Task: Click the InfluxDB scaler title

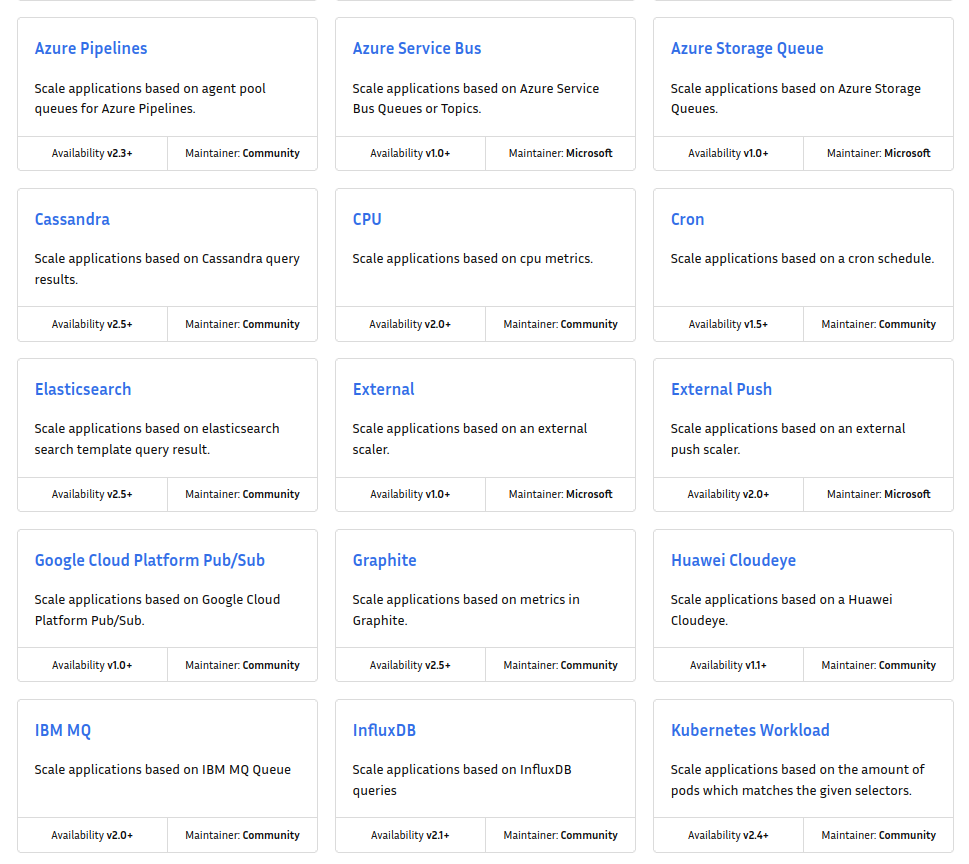Action: point(384,731)
